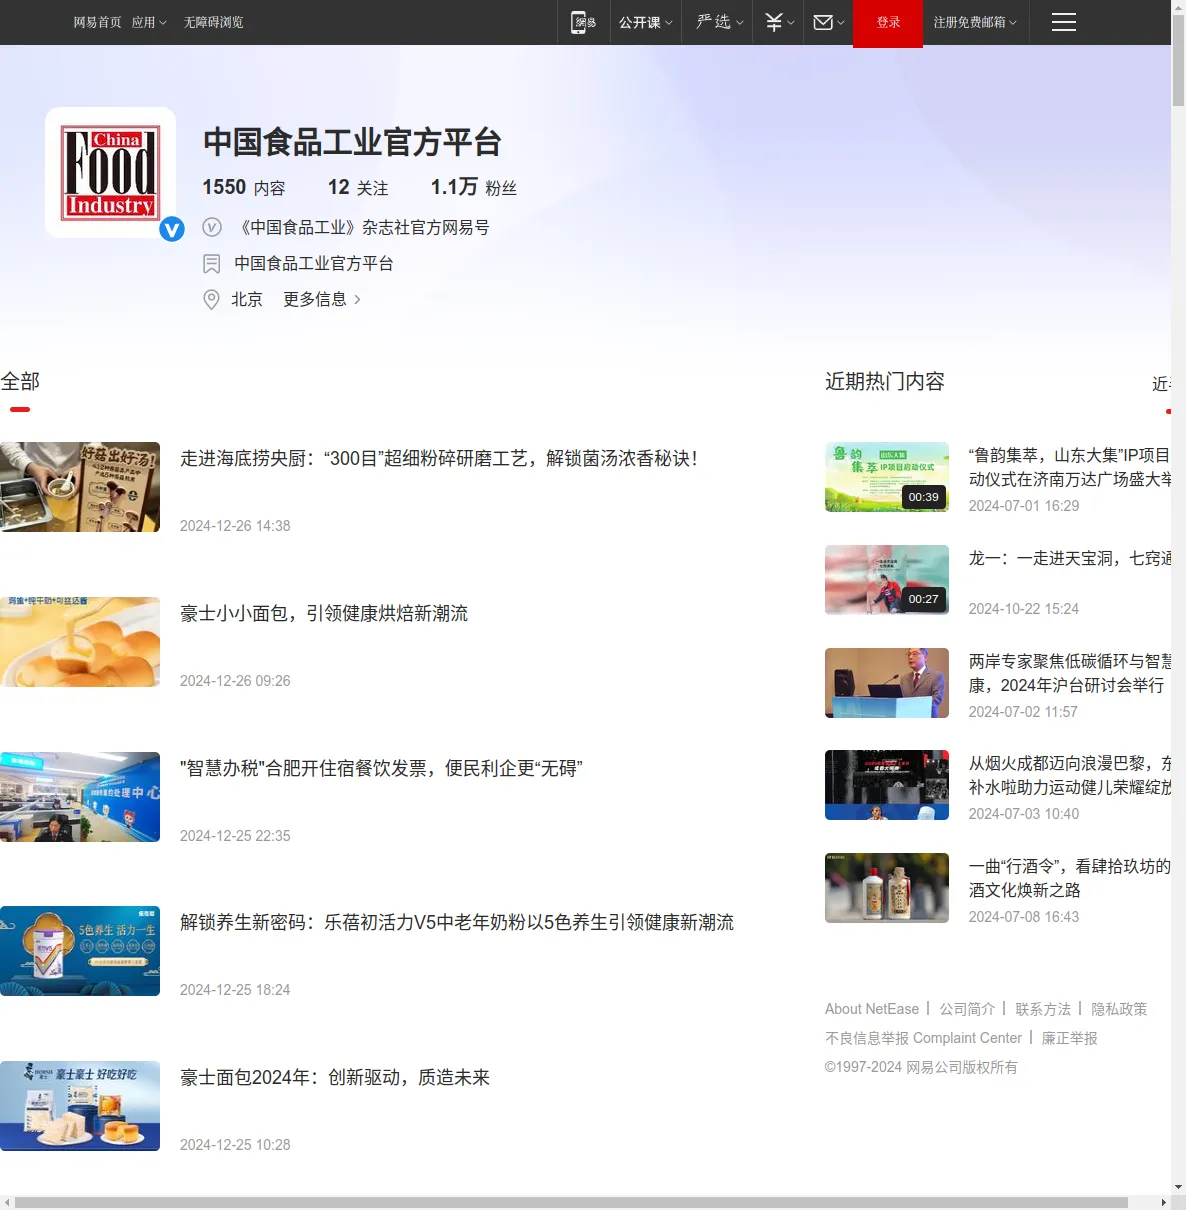
Task: Open the 廉正举报 footer link
Action: click(1070, 1038)
